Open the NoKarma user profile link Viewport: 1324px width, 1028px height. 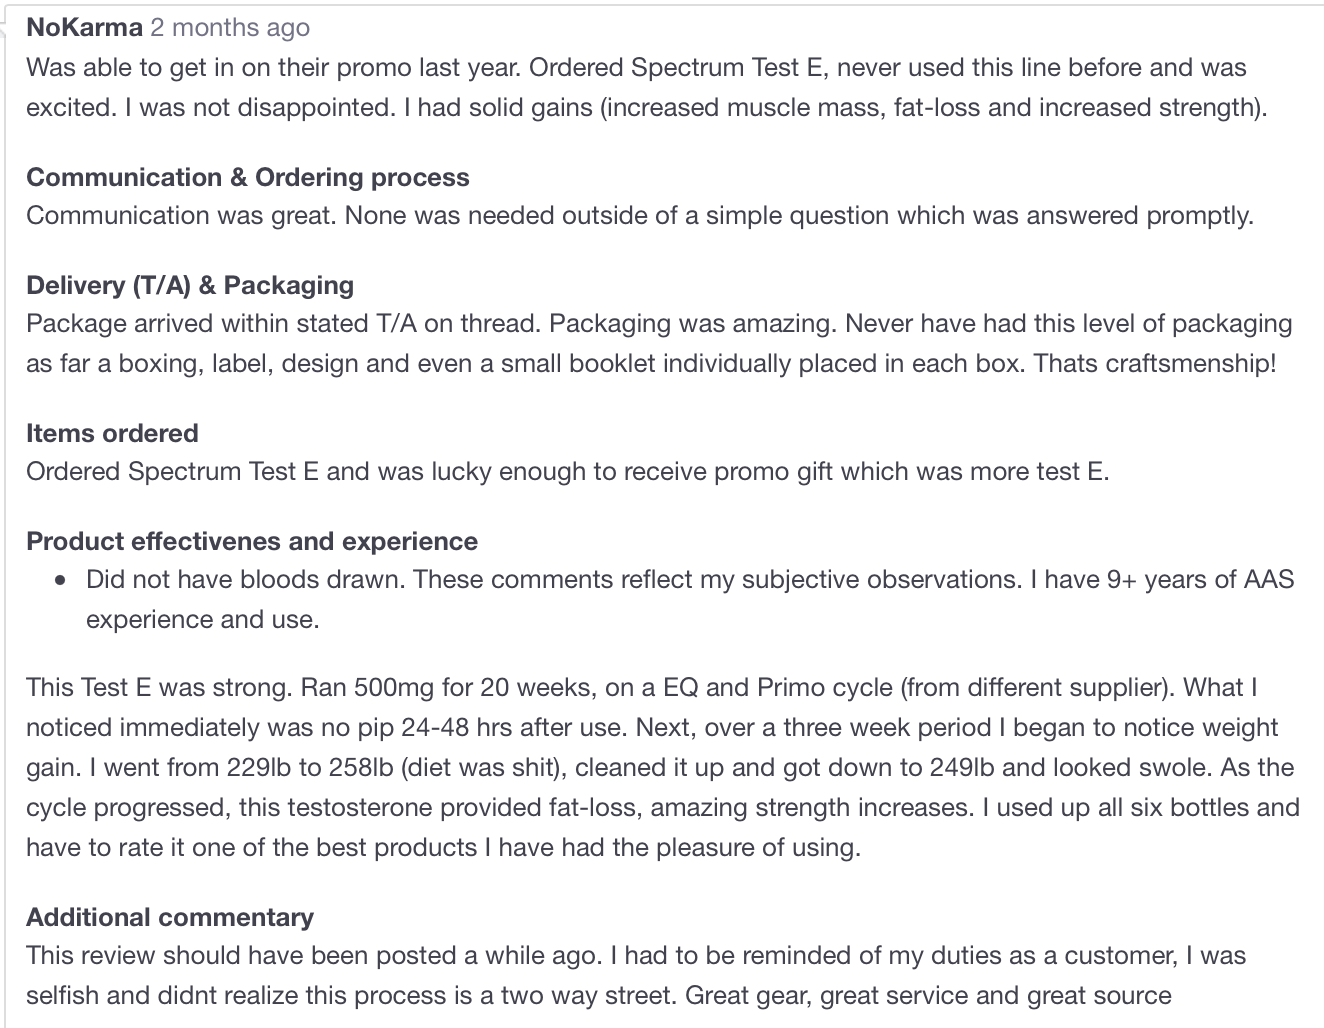(x=84, y=27)
